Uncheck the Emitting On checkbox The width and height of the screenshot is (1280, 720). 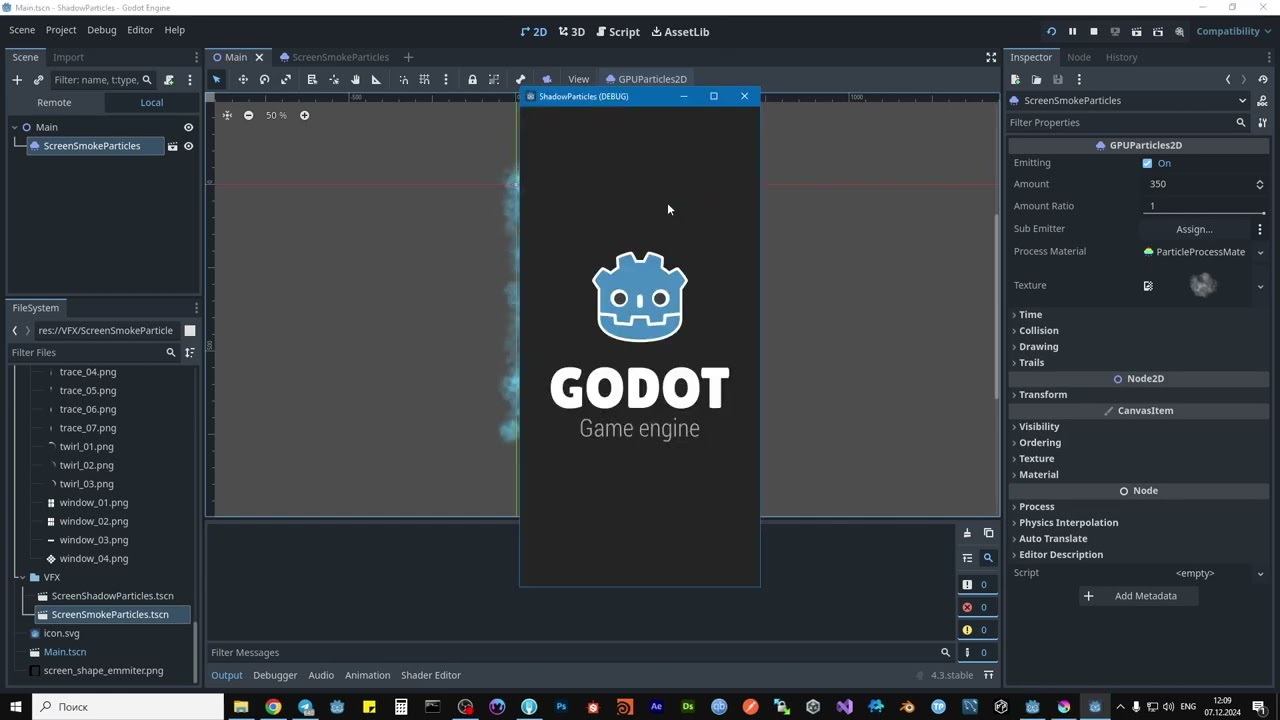tap(1147, 163)
